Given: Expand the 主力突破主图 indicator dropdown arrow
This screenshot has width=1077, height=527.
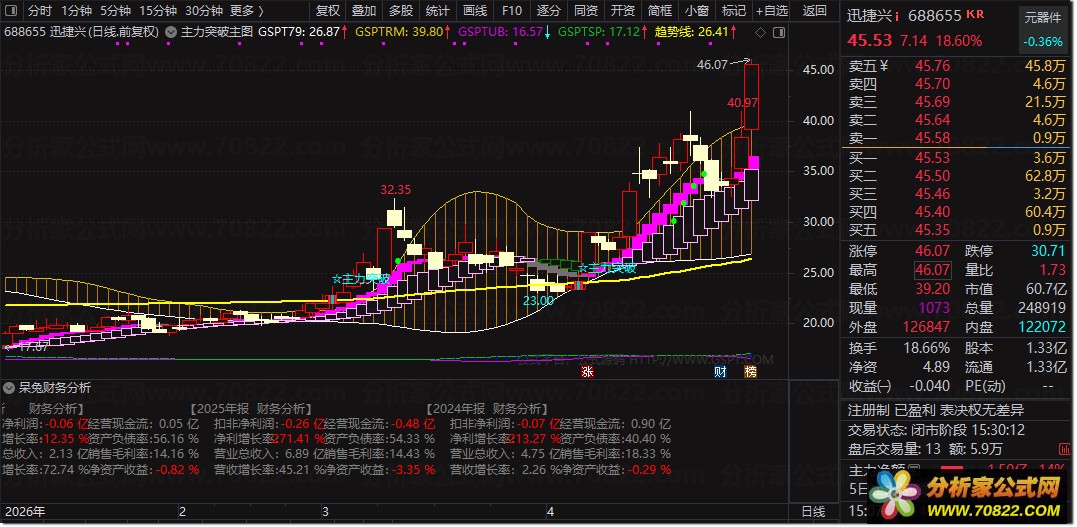Looking at the screenshot, I should [171, 32].
